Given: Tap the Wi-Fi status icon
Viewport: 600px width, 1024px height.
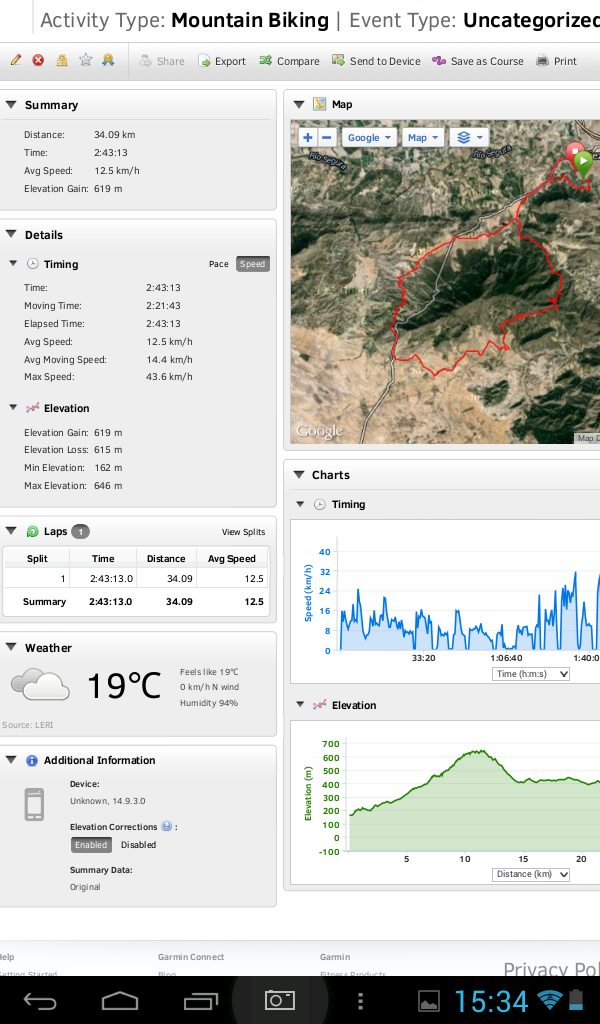Looking at the screenshot, I should point(550,1000).
